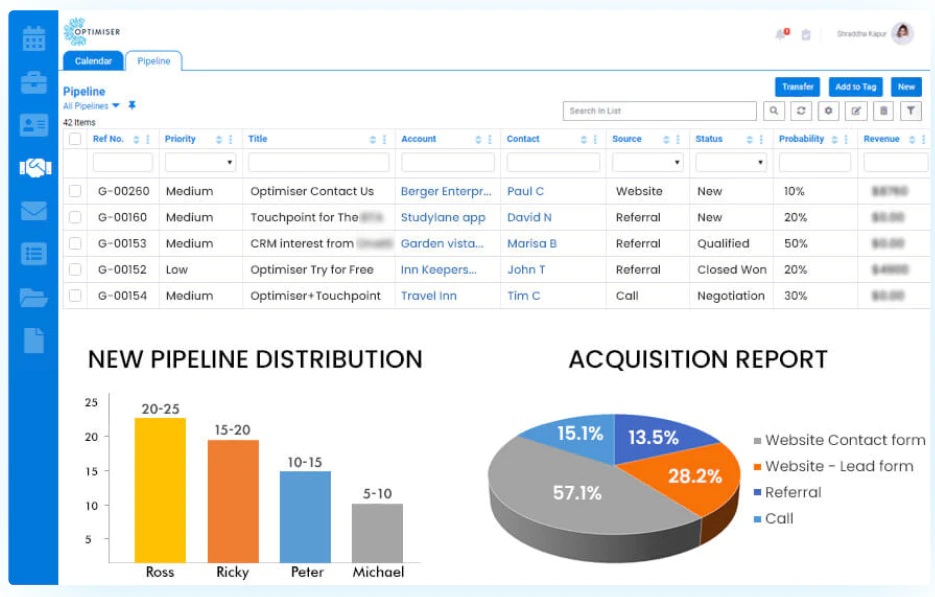This screenshot has height=597, width=935.
Task: Click the Search in List field
Action: tap(660, 111)
